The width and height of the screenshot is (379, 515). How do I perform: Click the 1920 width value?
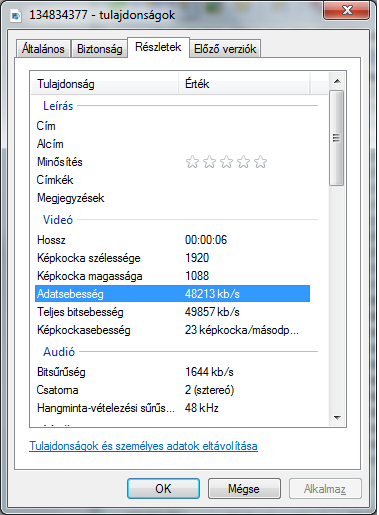coord(197,258)
